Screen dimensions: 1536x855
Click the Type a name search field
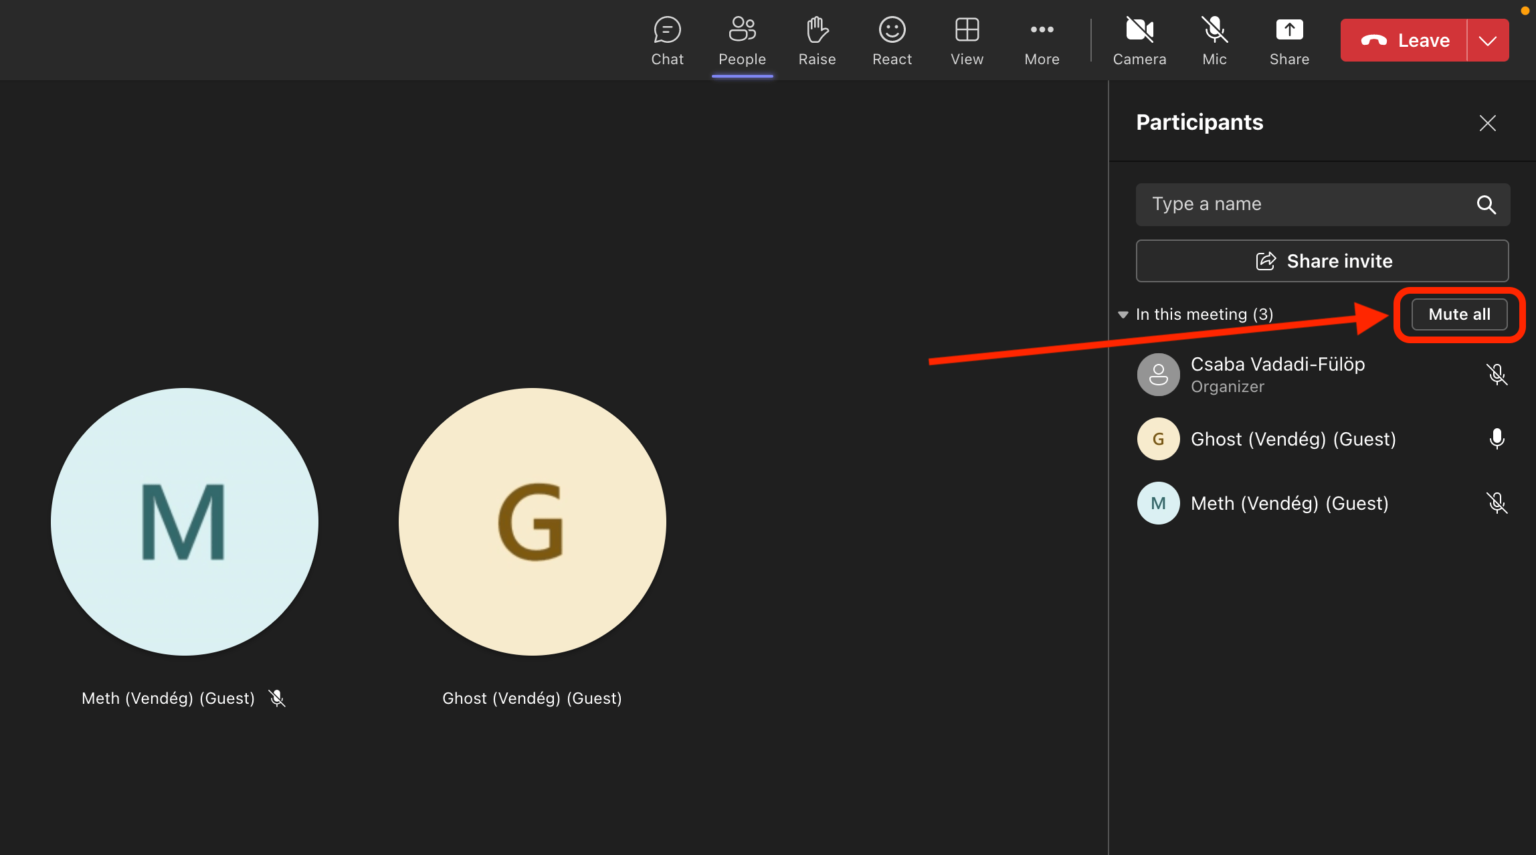pos(1322,204)
